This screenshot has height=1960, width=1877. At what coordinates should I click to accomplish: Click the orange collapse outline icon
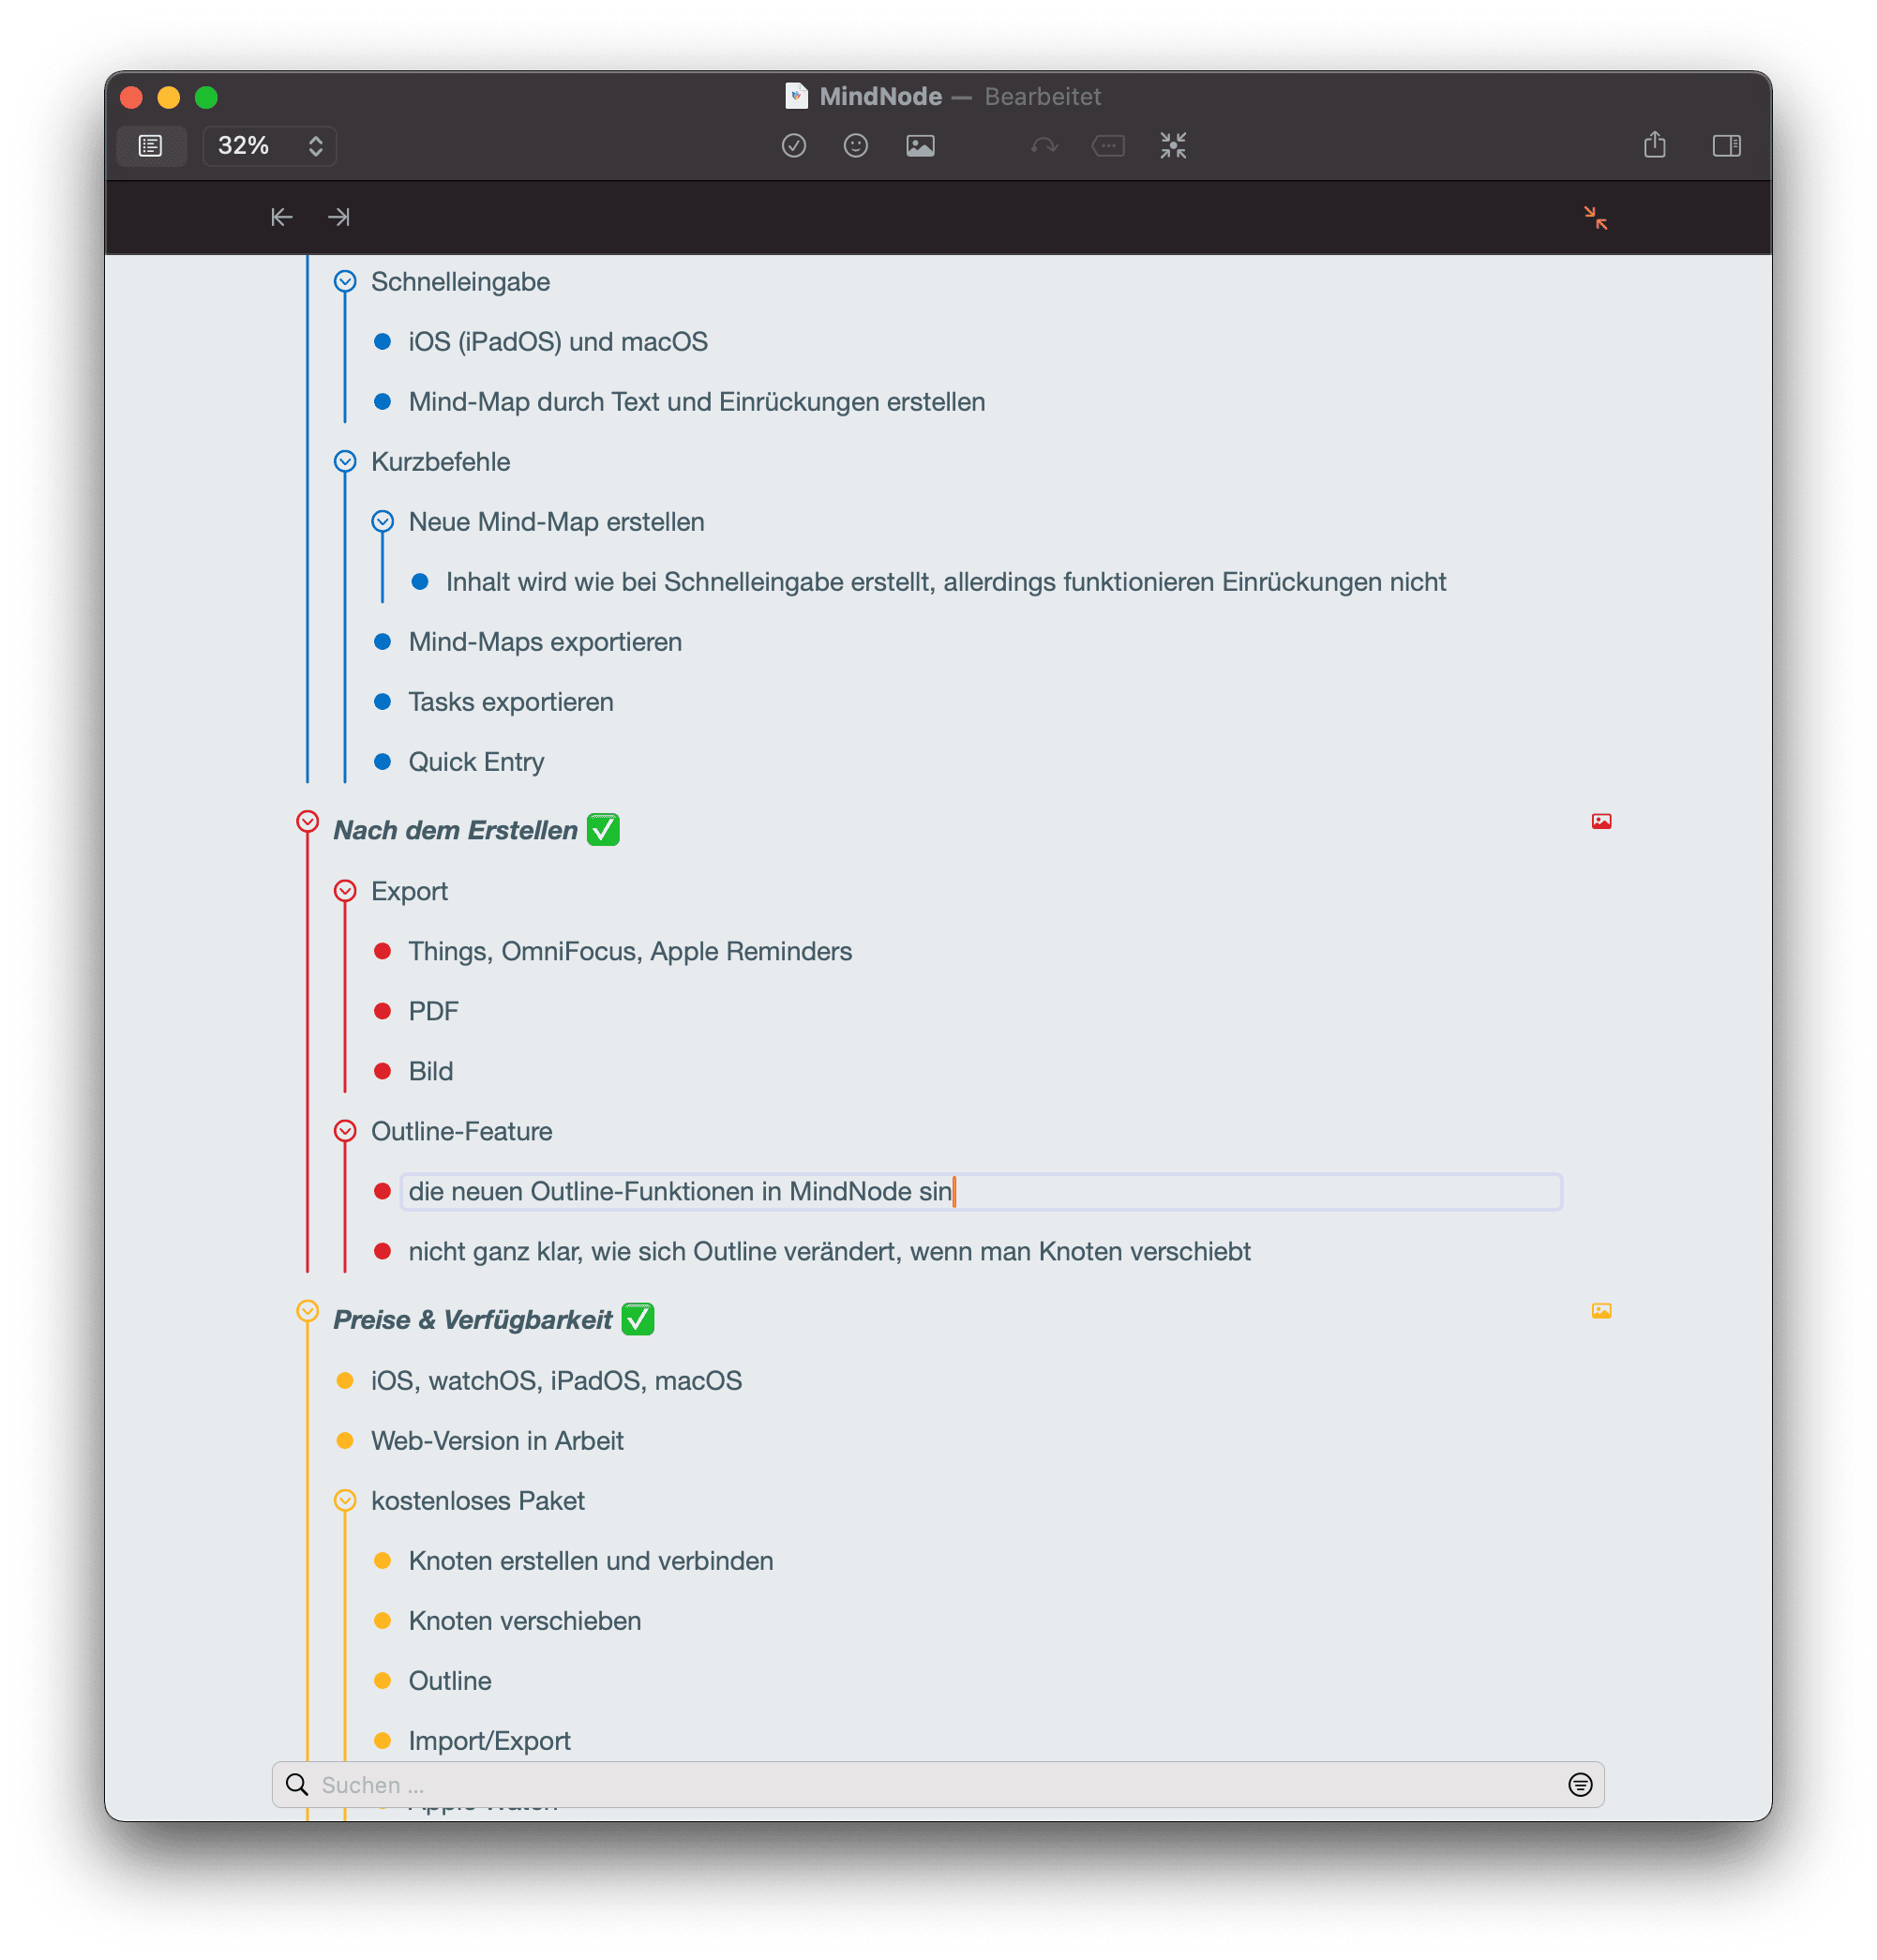click(1595, 217)
